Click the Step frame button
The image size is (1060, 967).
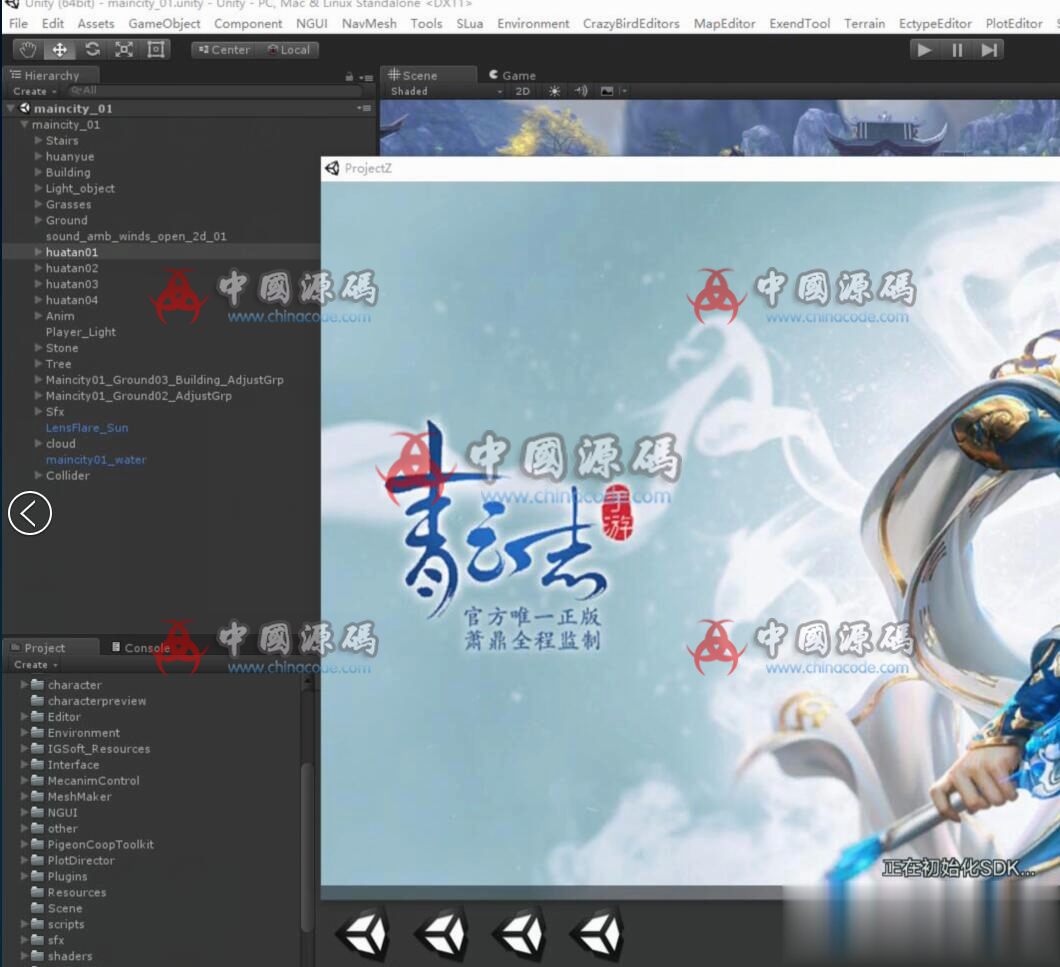(989, 50)
